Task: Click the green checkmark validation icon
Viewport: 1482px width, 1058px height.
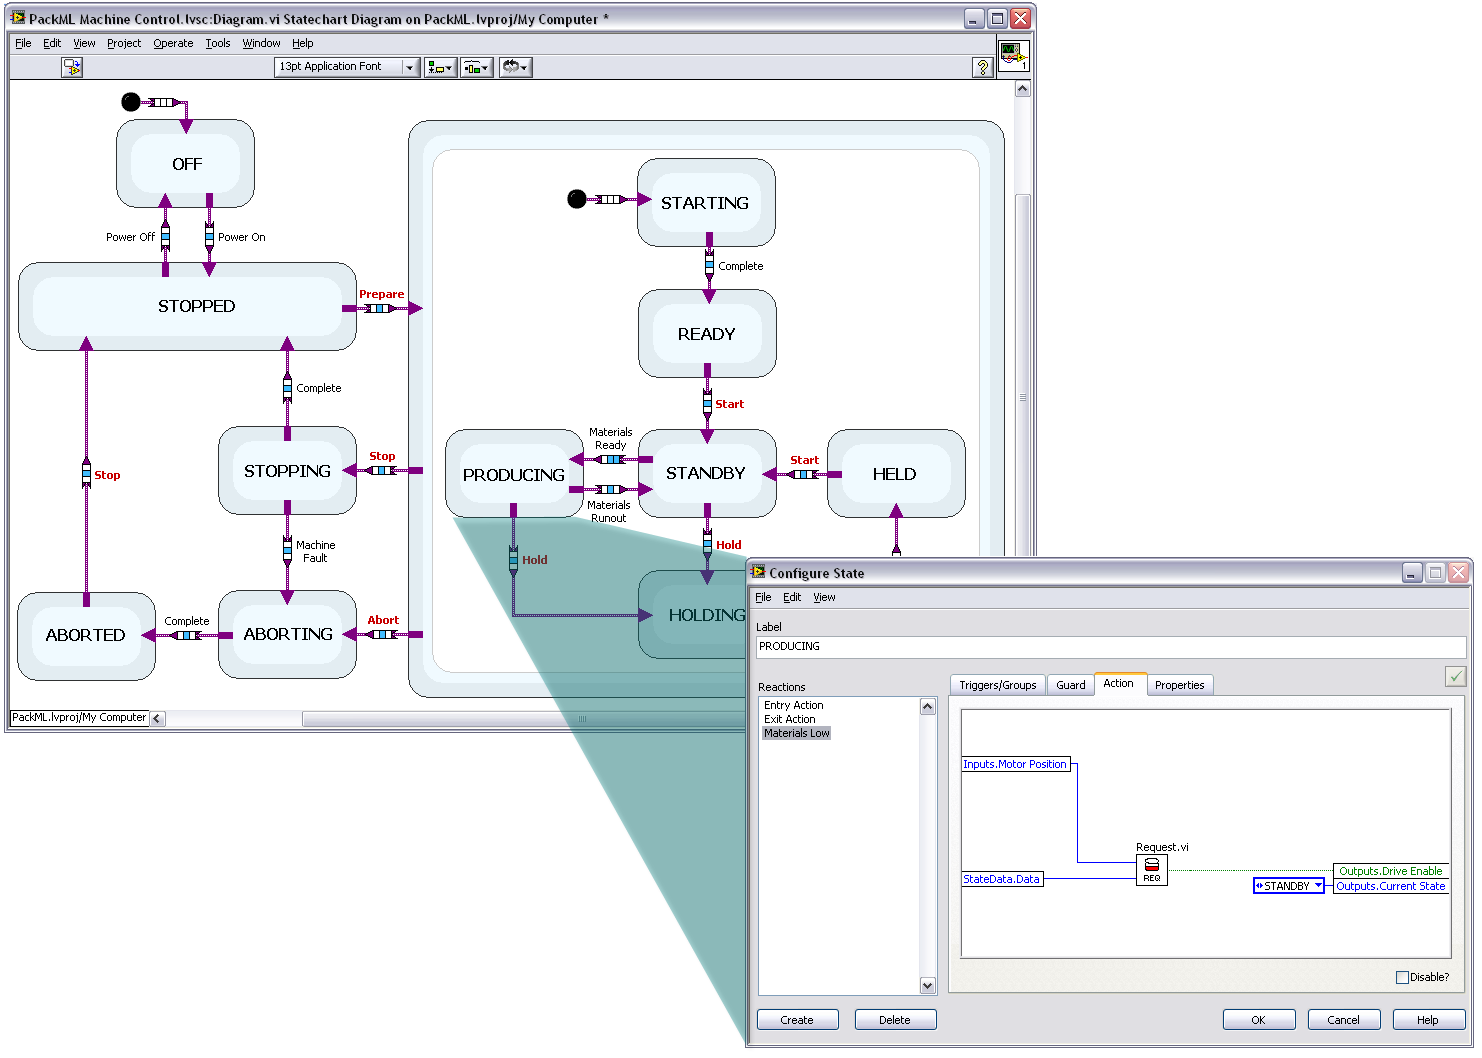Action: (x=1455, y=677)
